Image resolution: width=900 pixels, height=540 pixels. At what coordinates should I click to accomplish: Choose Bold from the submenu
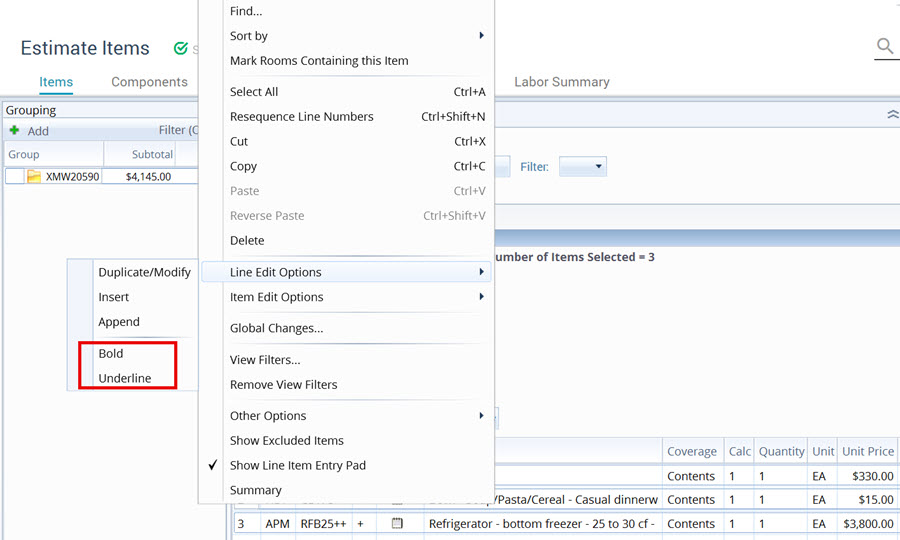111,353
